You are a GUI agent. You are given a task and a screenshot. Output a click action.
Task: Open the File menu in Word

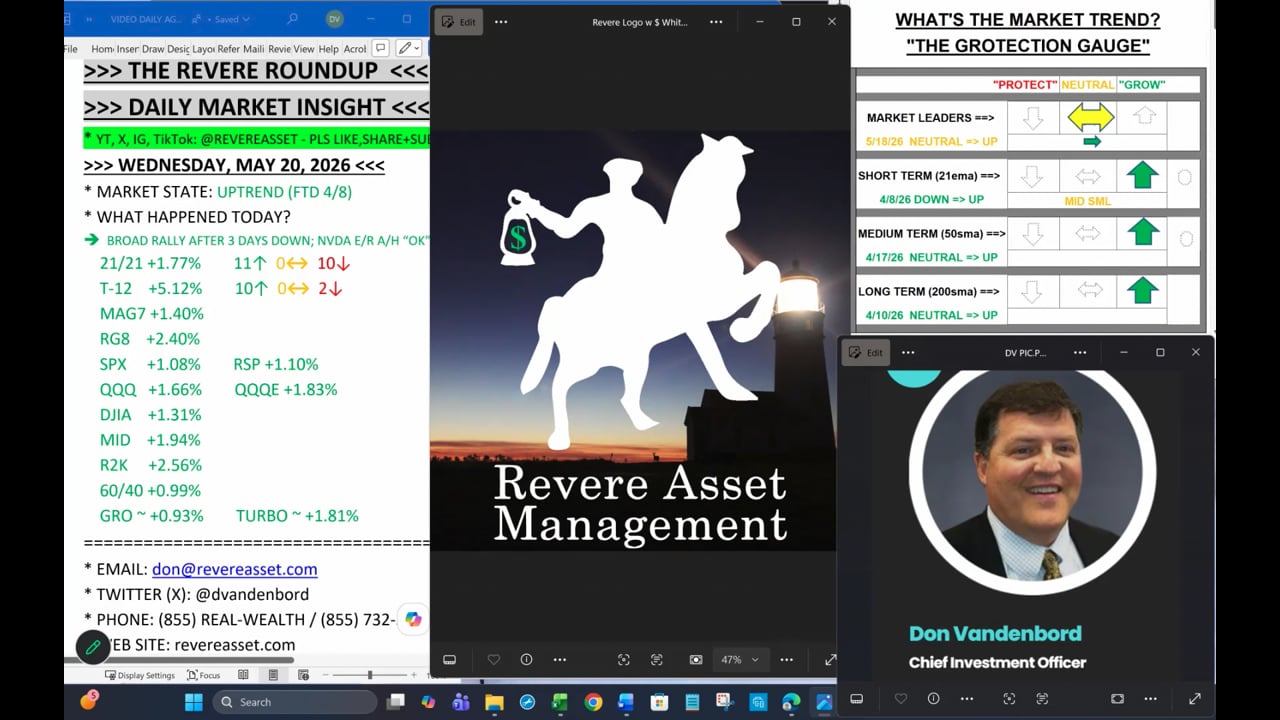70,49
